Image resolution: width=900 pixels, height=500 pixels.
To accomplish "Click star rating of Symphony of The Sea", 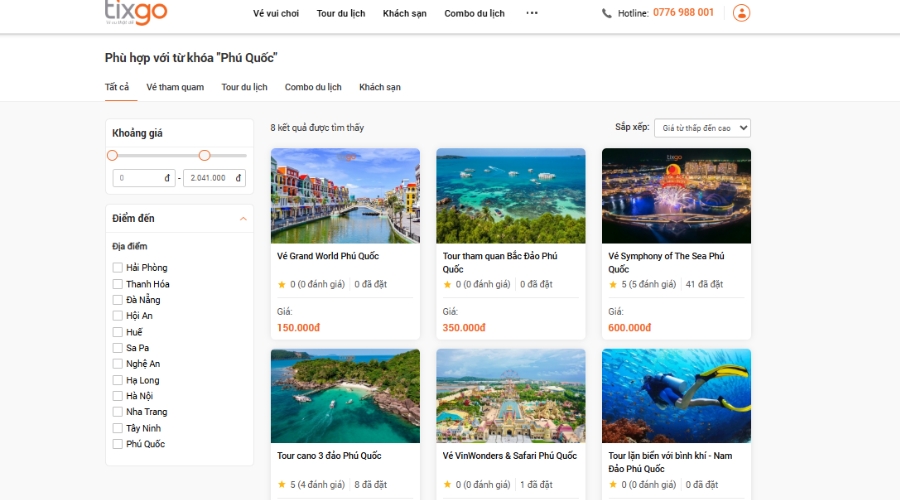I will pos(613,284).
